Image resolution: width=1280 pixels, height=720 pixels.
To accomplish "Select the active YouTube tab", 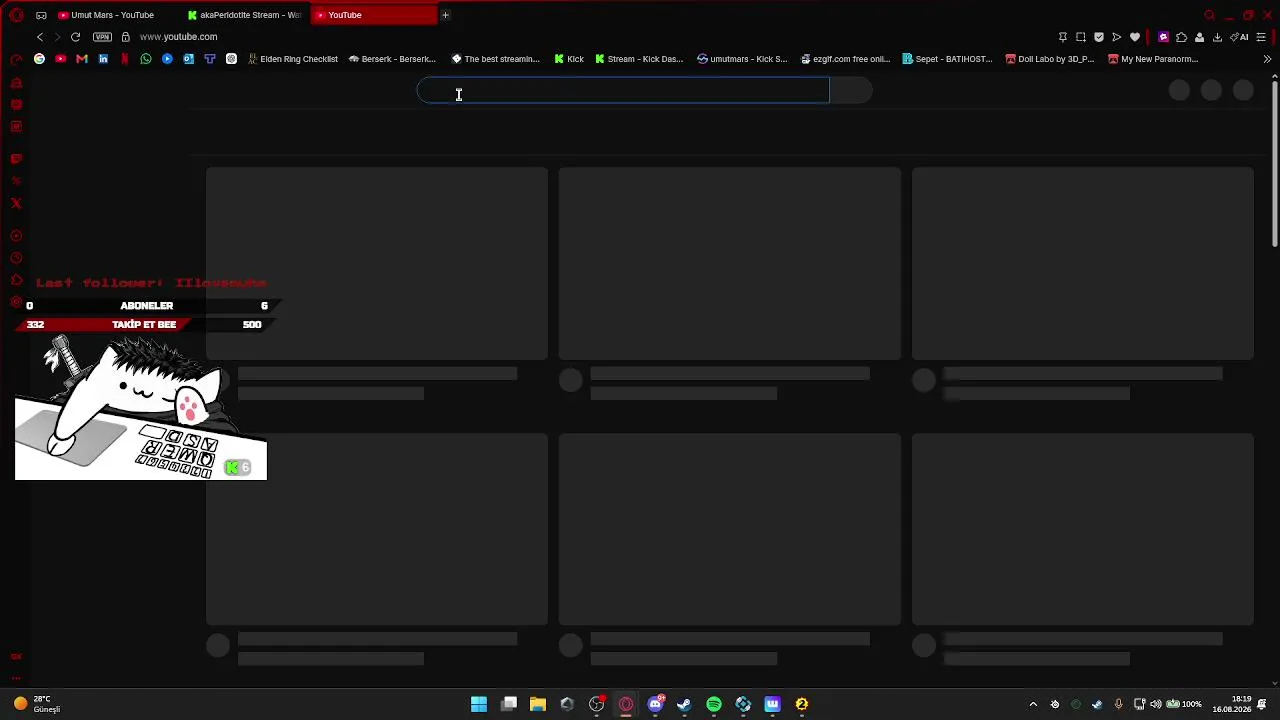I will pyautogui.click(x=372, y=15).
